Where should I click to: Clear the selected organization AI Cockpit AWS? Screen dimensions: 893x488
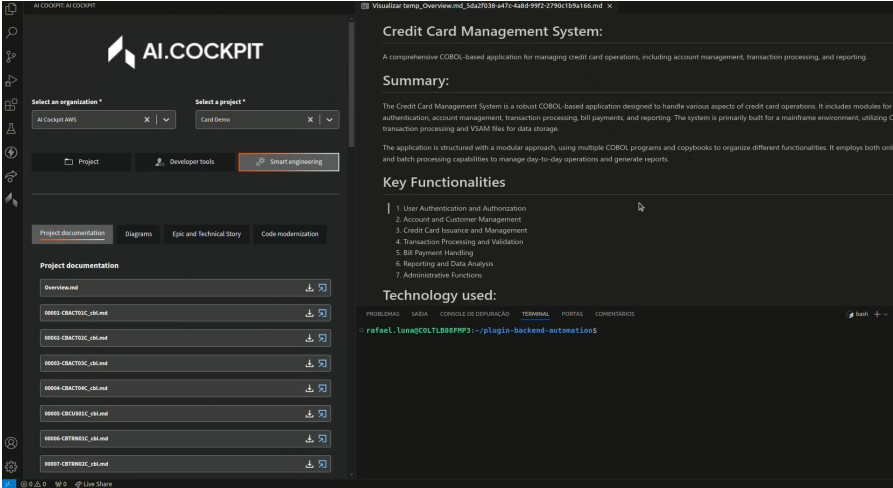tap(147, 119)
